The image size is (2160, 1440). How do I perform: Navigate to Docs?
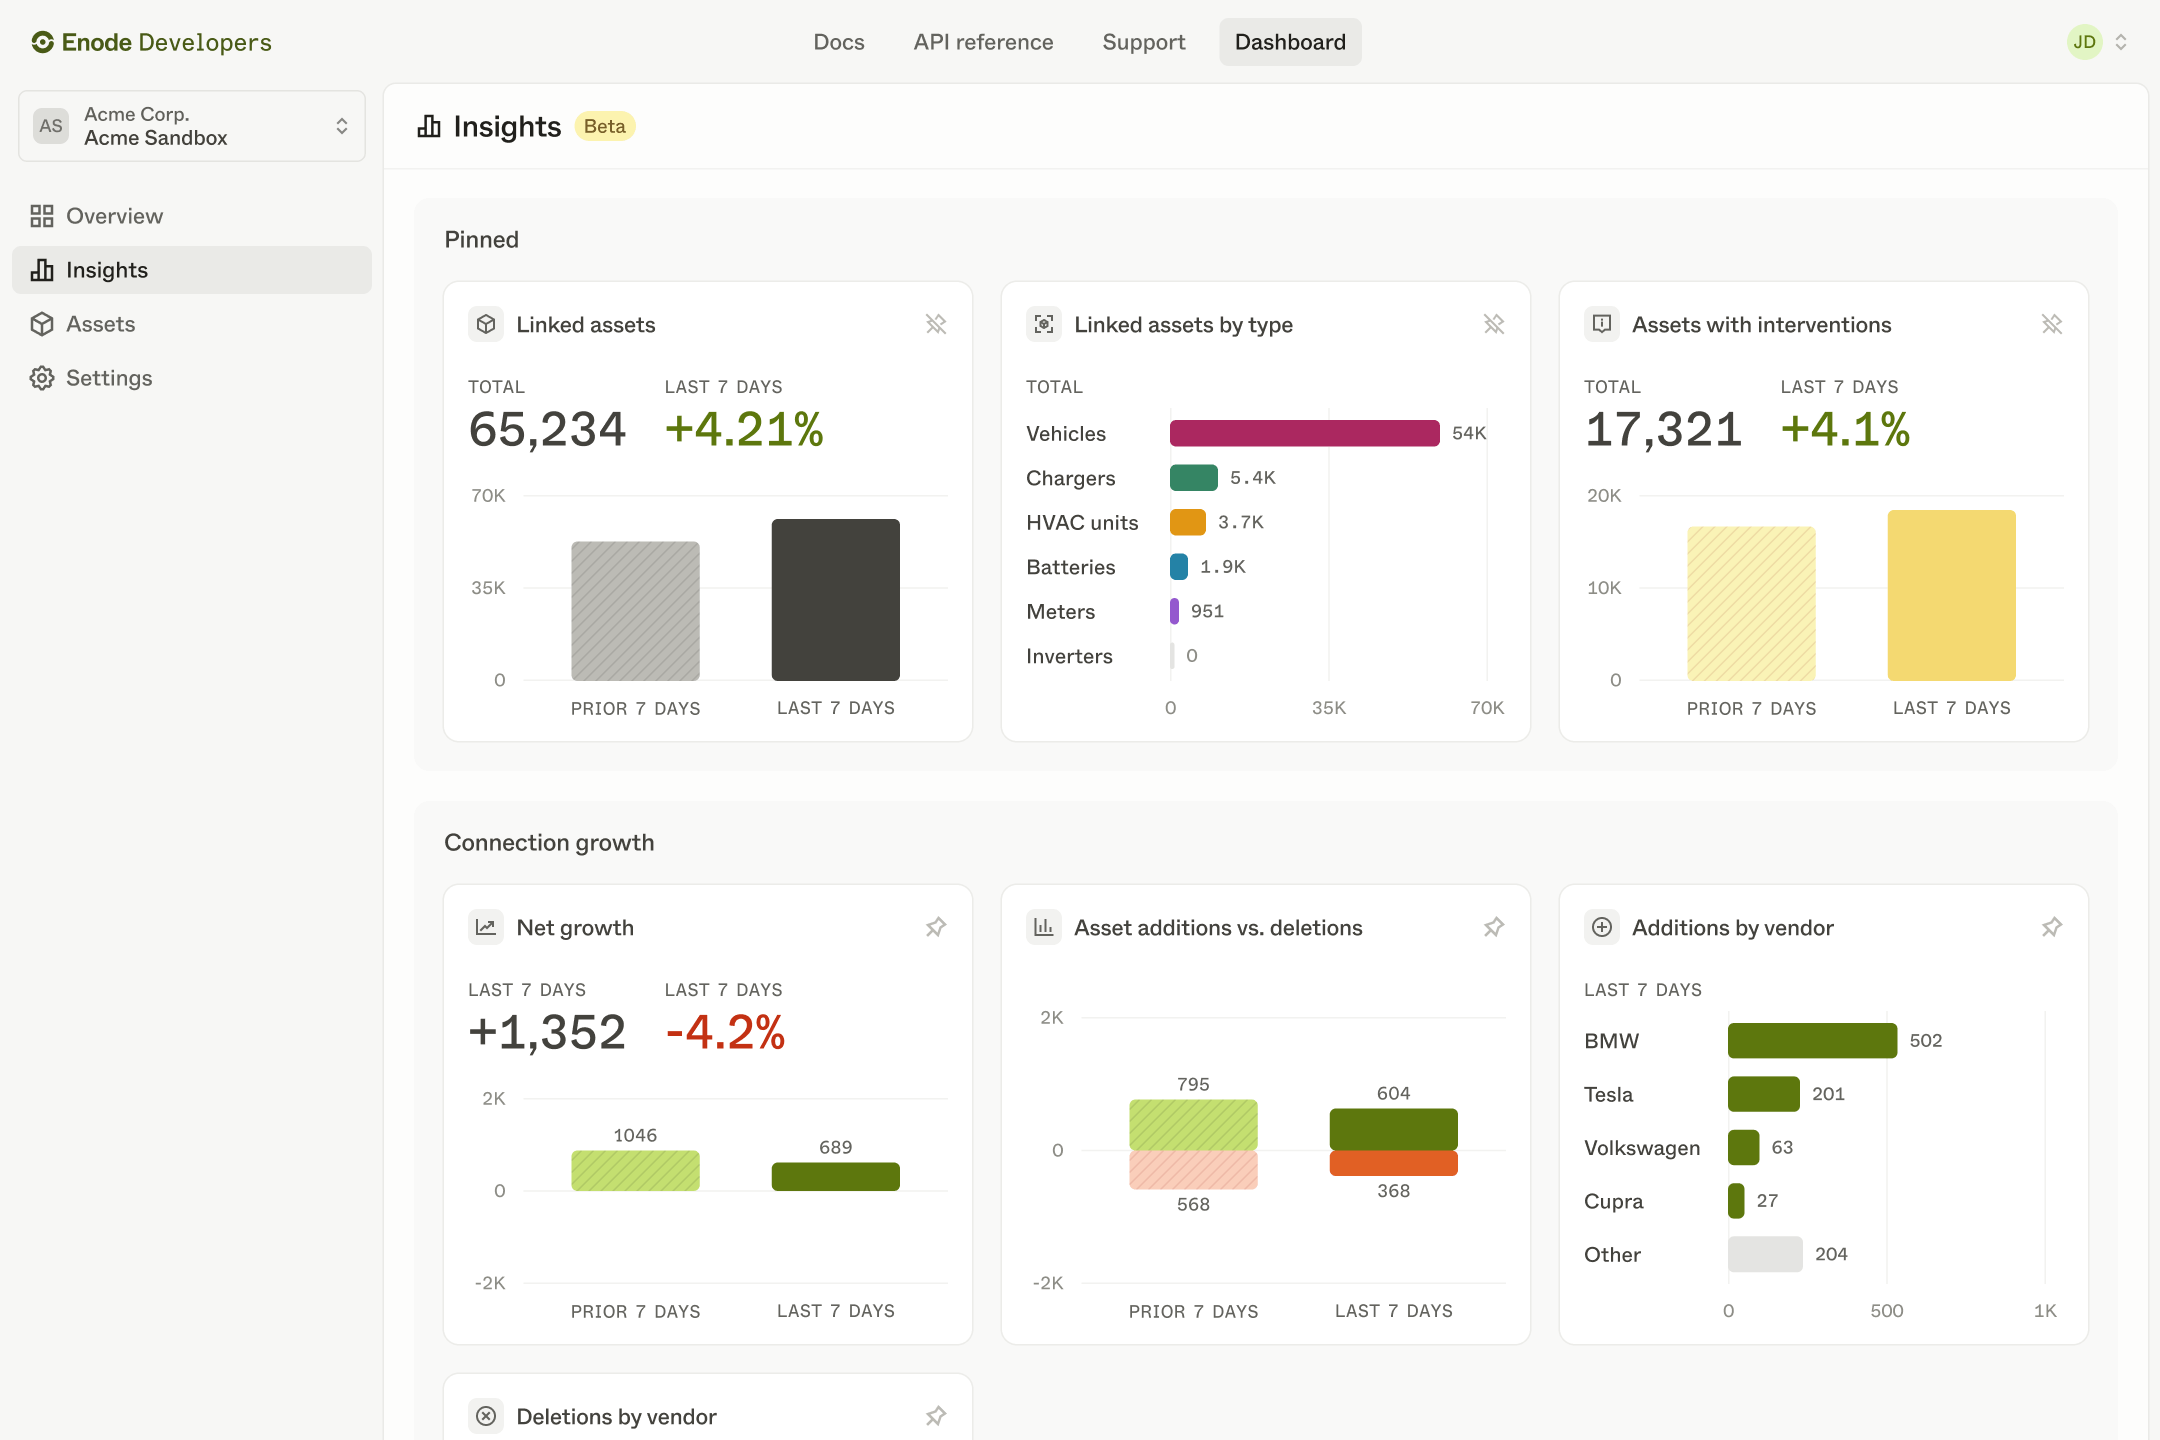click(838, 42)
